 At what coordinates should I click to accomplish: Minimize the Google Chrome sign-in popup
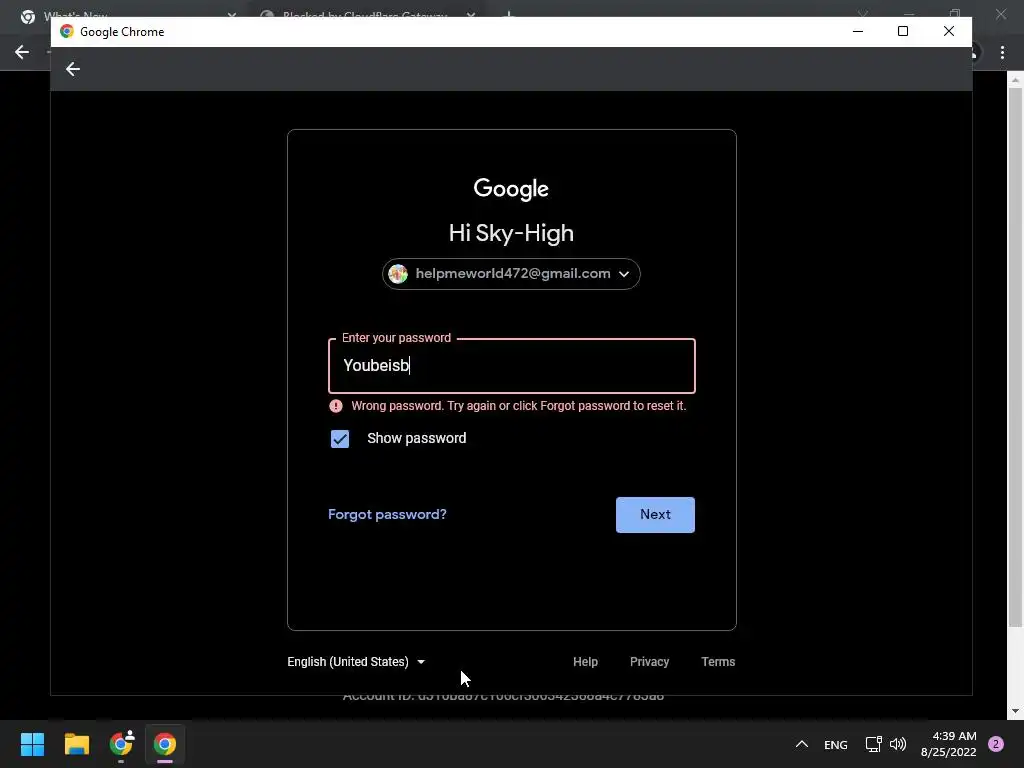point(858,31)
